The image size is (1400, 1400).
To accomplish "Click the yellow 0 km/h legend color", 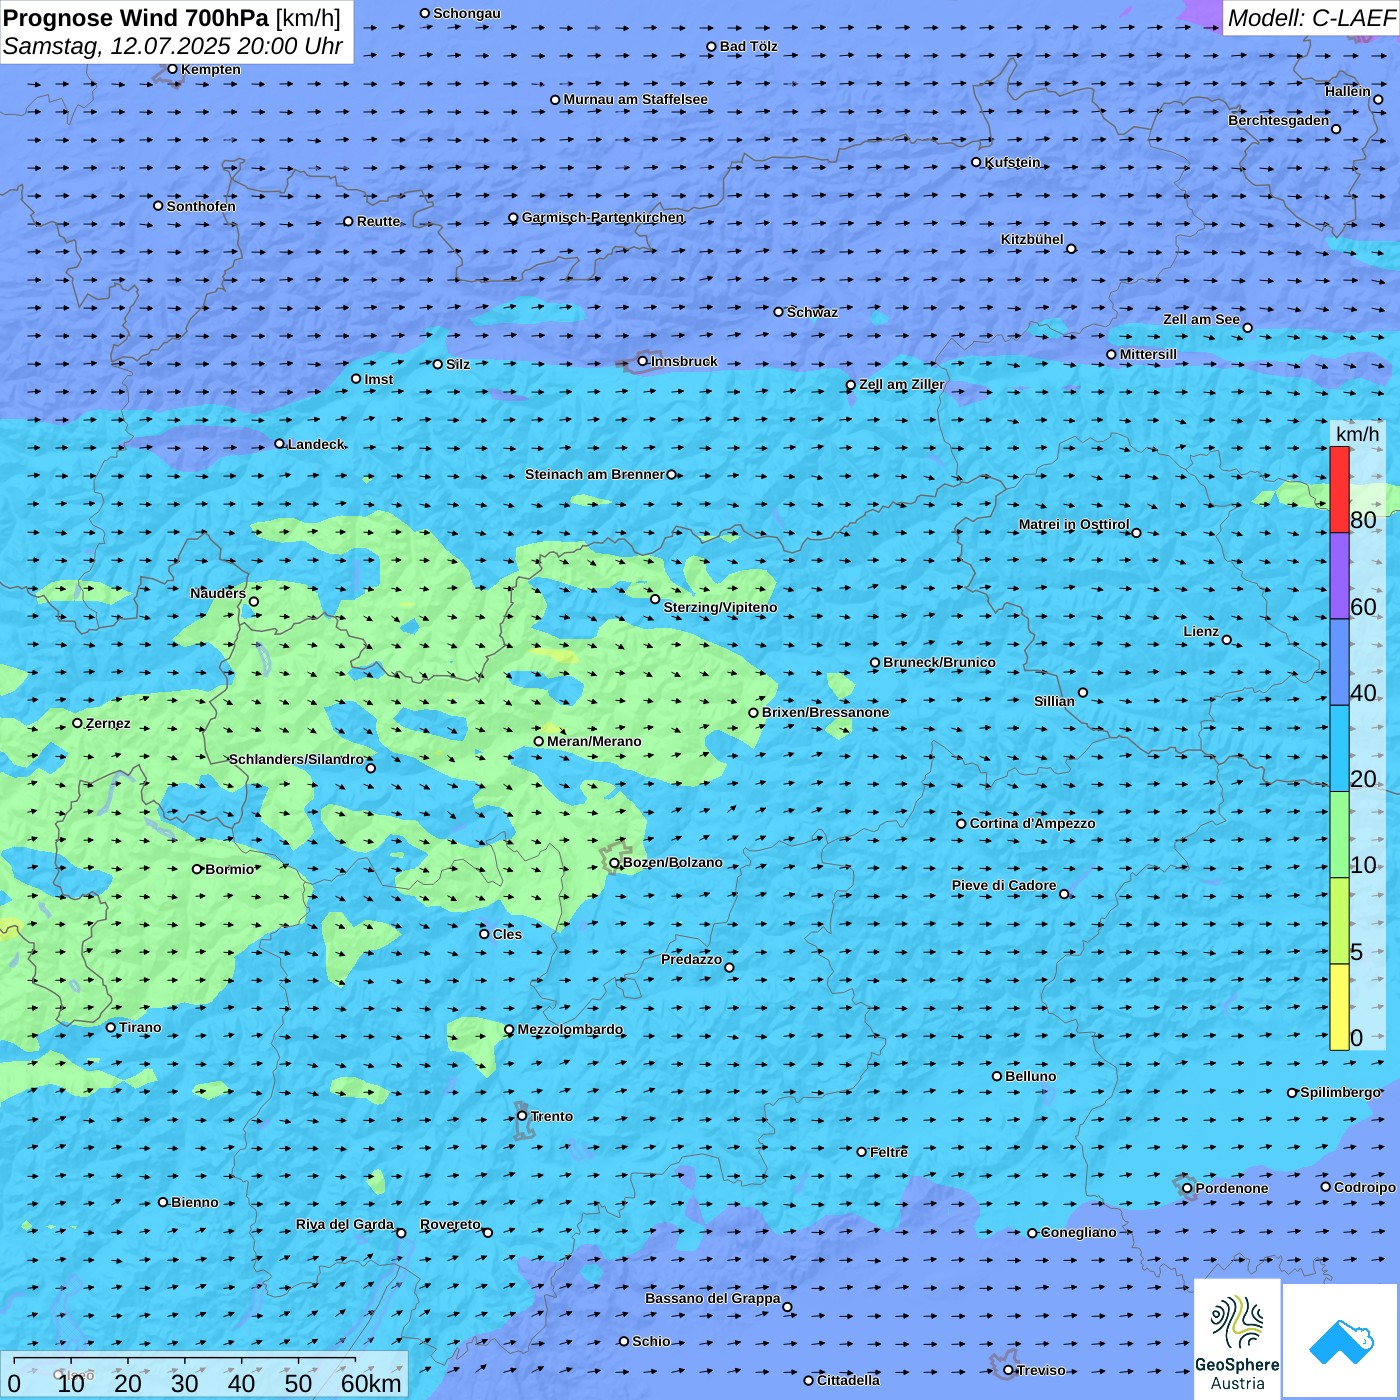I will pos(1339,1007).
